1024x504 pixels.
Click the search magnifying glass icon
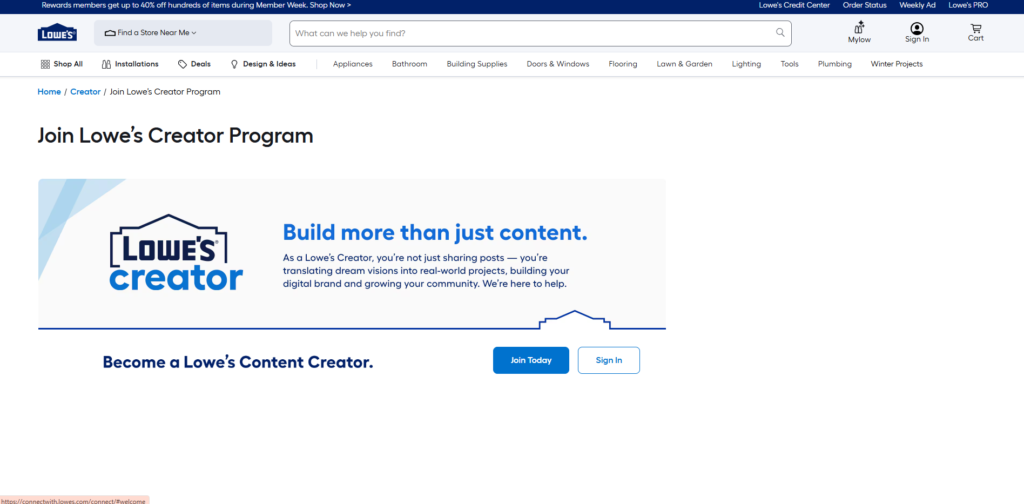[780, 33]
